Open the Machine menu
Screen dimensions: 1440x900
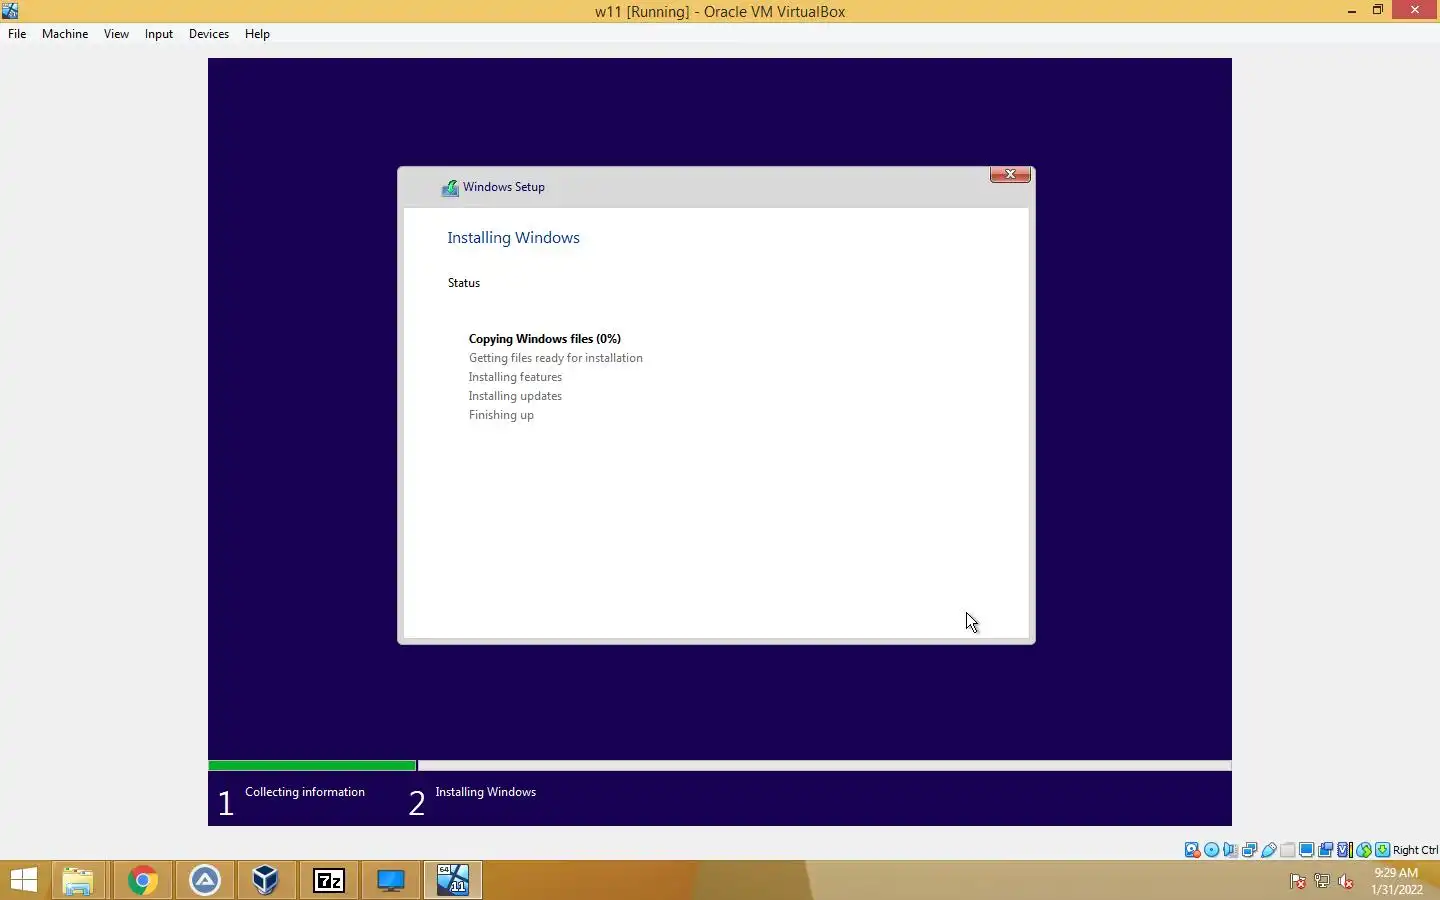65,33
